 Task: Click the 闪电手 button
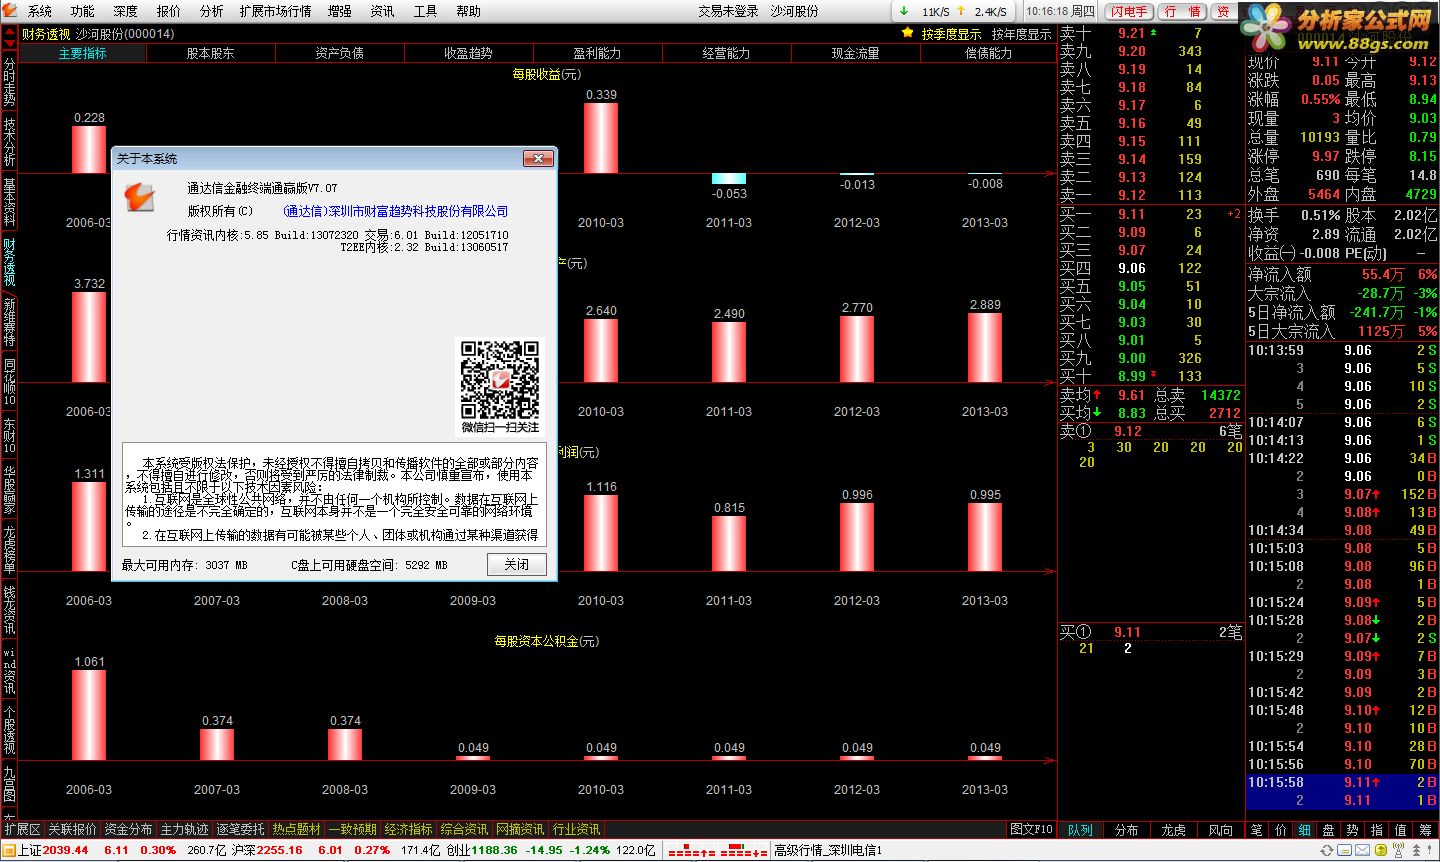click(x=1129, y=11)
